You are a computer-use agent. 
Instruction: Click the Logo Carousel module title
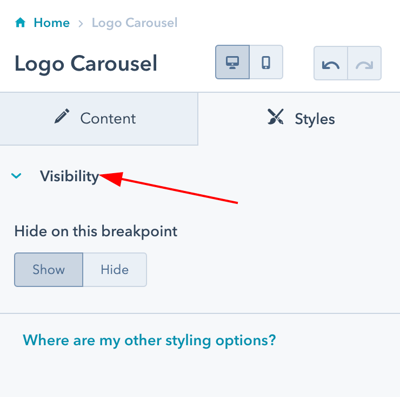tap(86, 63)
